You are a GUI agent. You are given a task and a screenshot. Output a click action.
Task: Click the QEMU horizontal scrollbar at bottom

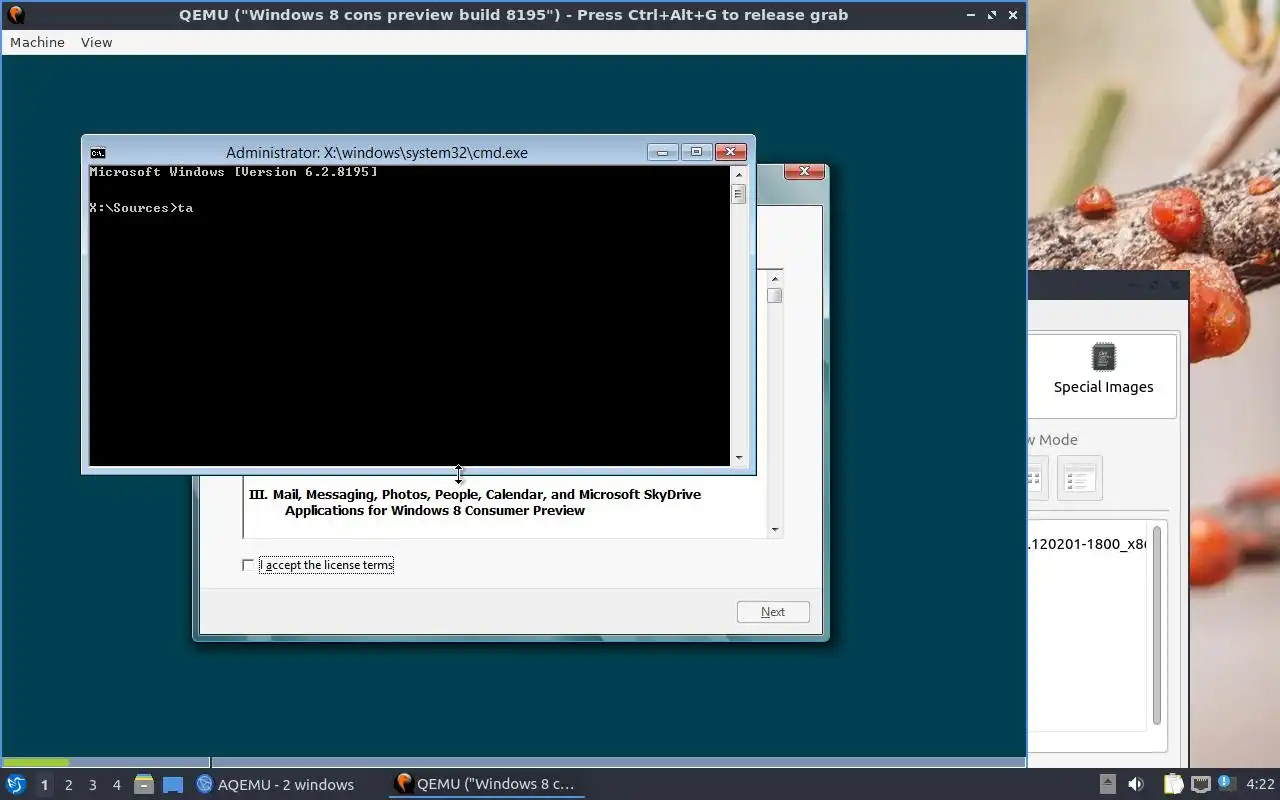pos(513,762)
